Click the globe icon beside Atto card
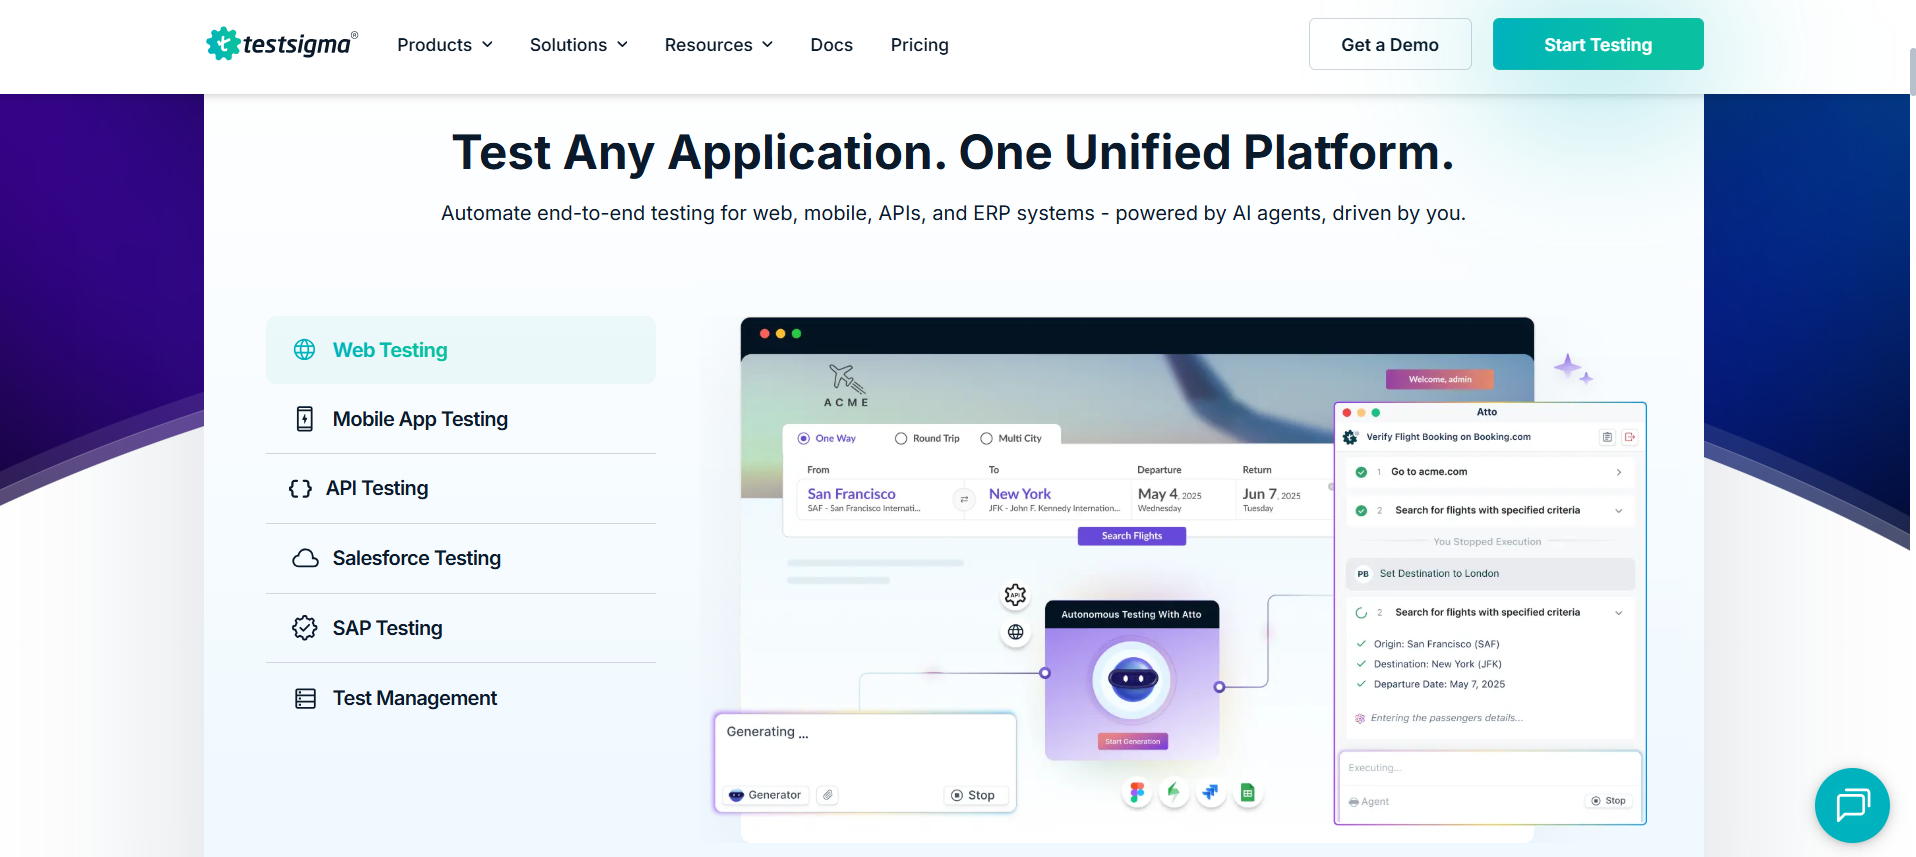Image resolution: width=1916 pixels, height=857 pixels. coord(1015,632)
